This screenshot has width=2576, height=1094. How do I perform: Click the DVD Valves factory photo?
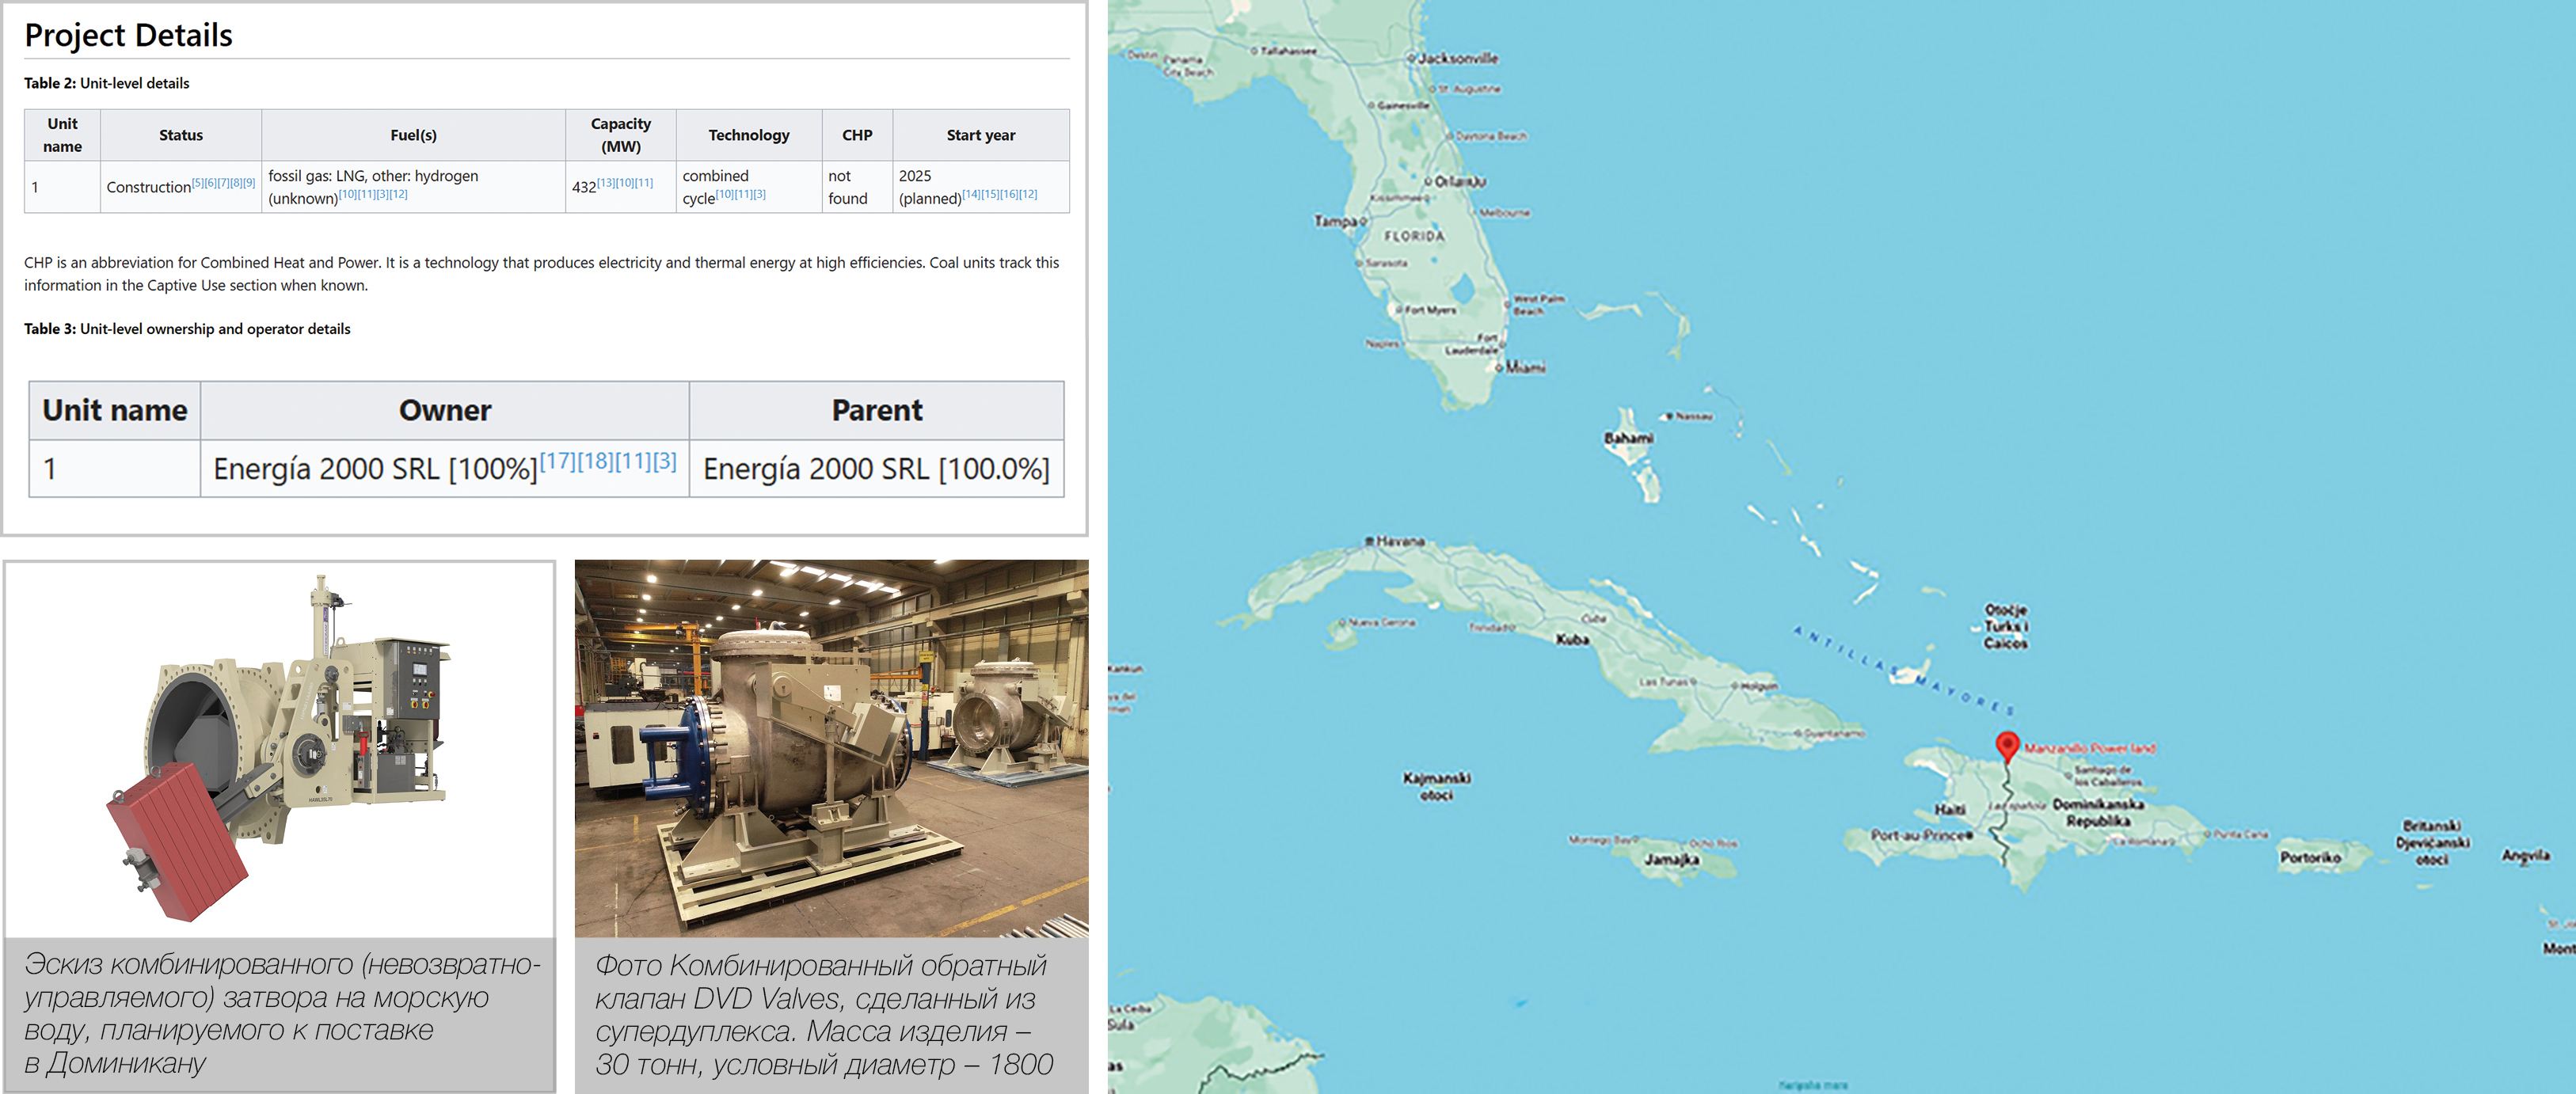pyautogui.click(x=831, y=748)
